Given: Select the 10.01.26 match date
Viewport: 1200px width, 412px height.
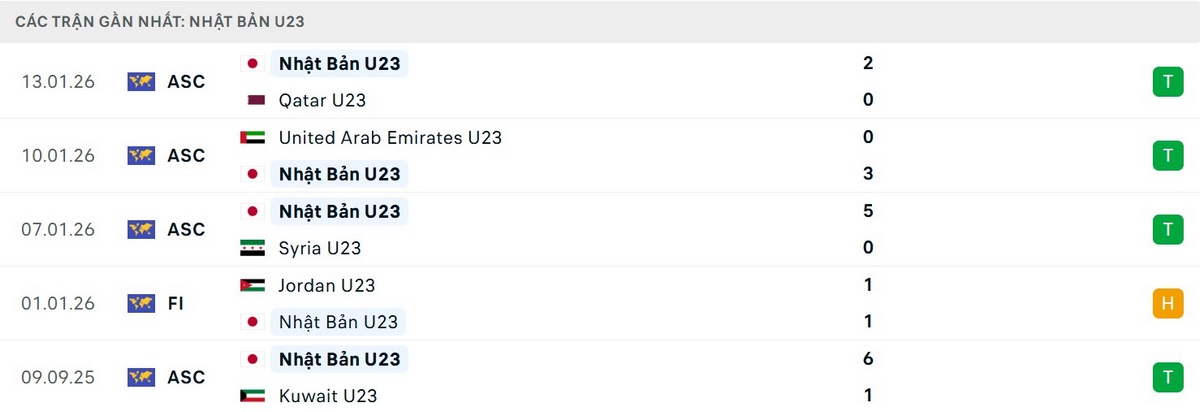Looking at the screenshot, I should (x=58, y=156).
